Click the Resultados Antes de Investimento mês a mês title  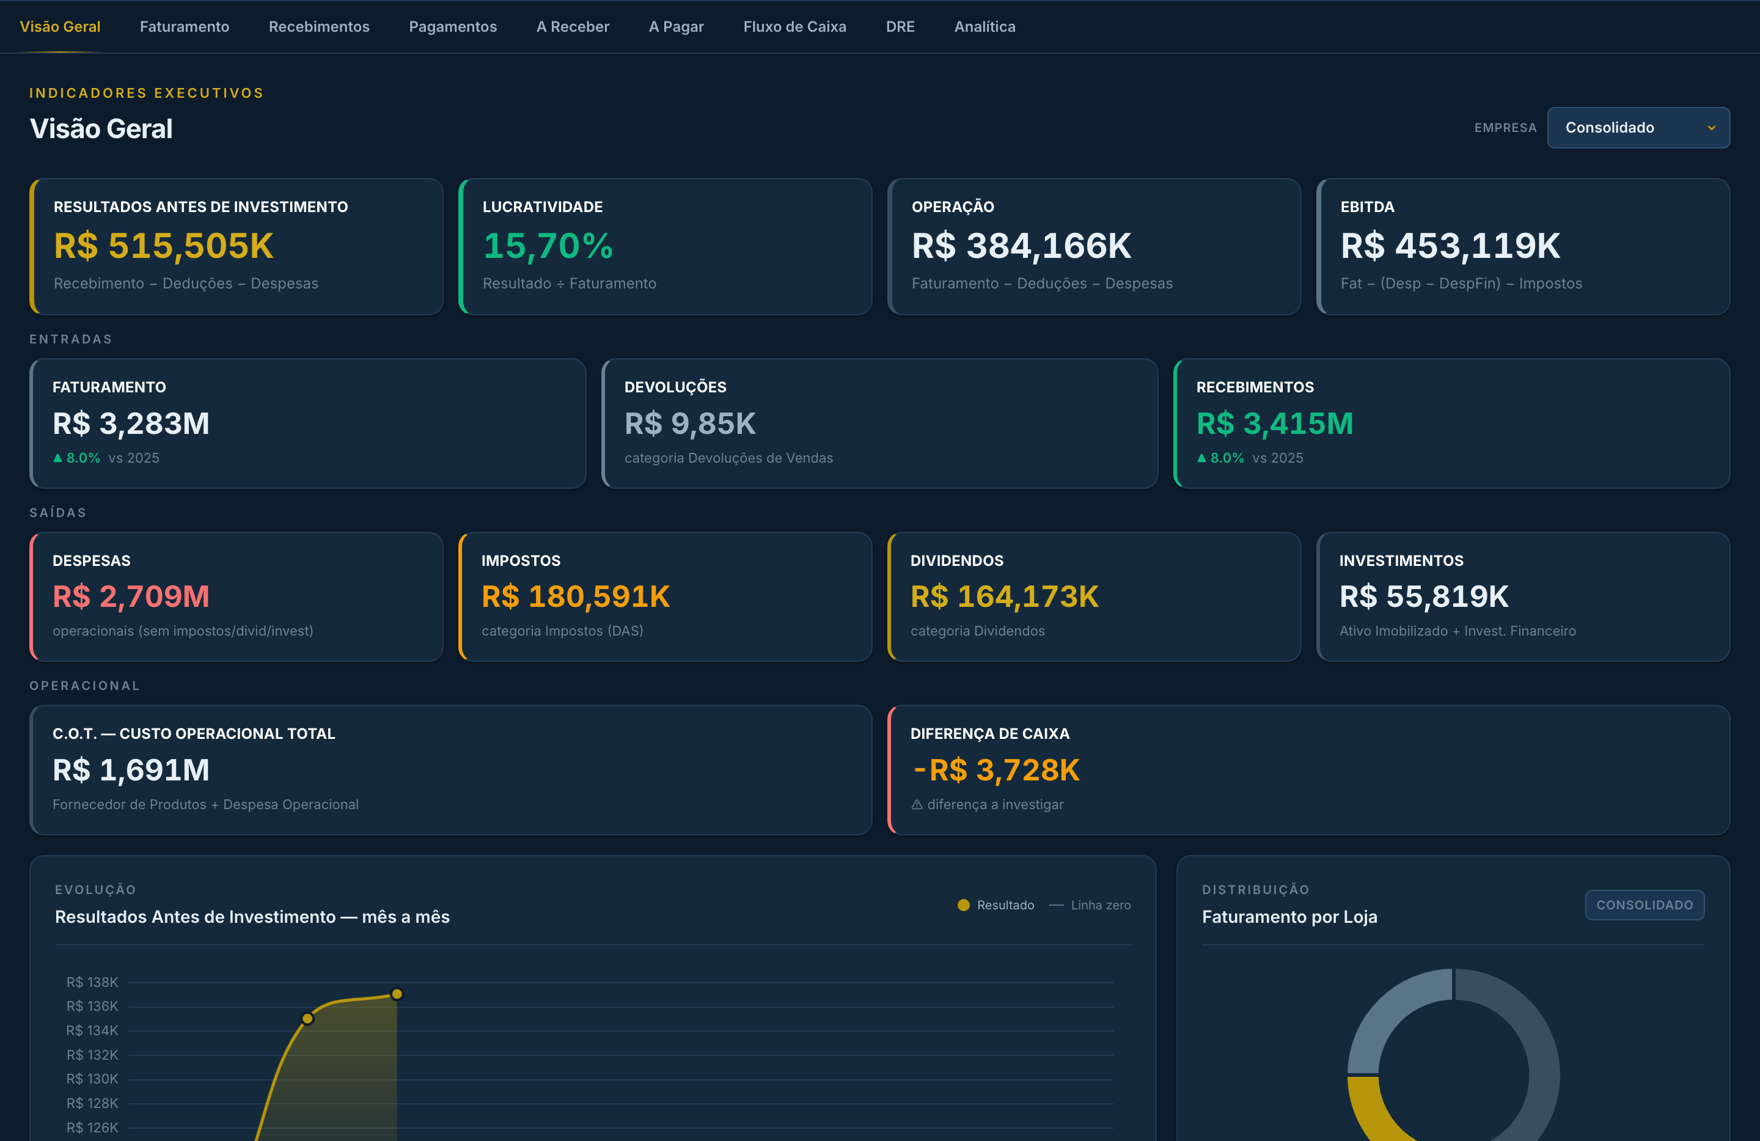(252, 917)
